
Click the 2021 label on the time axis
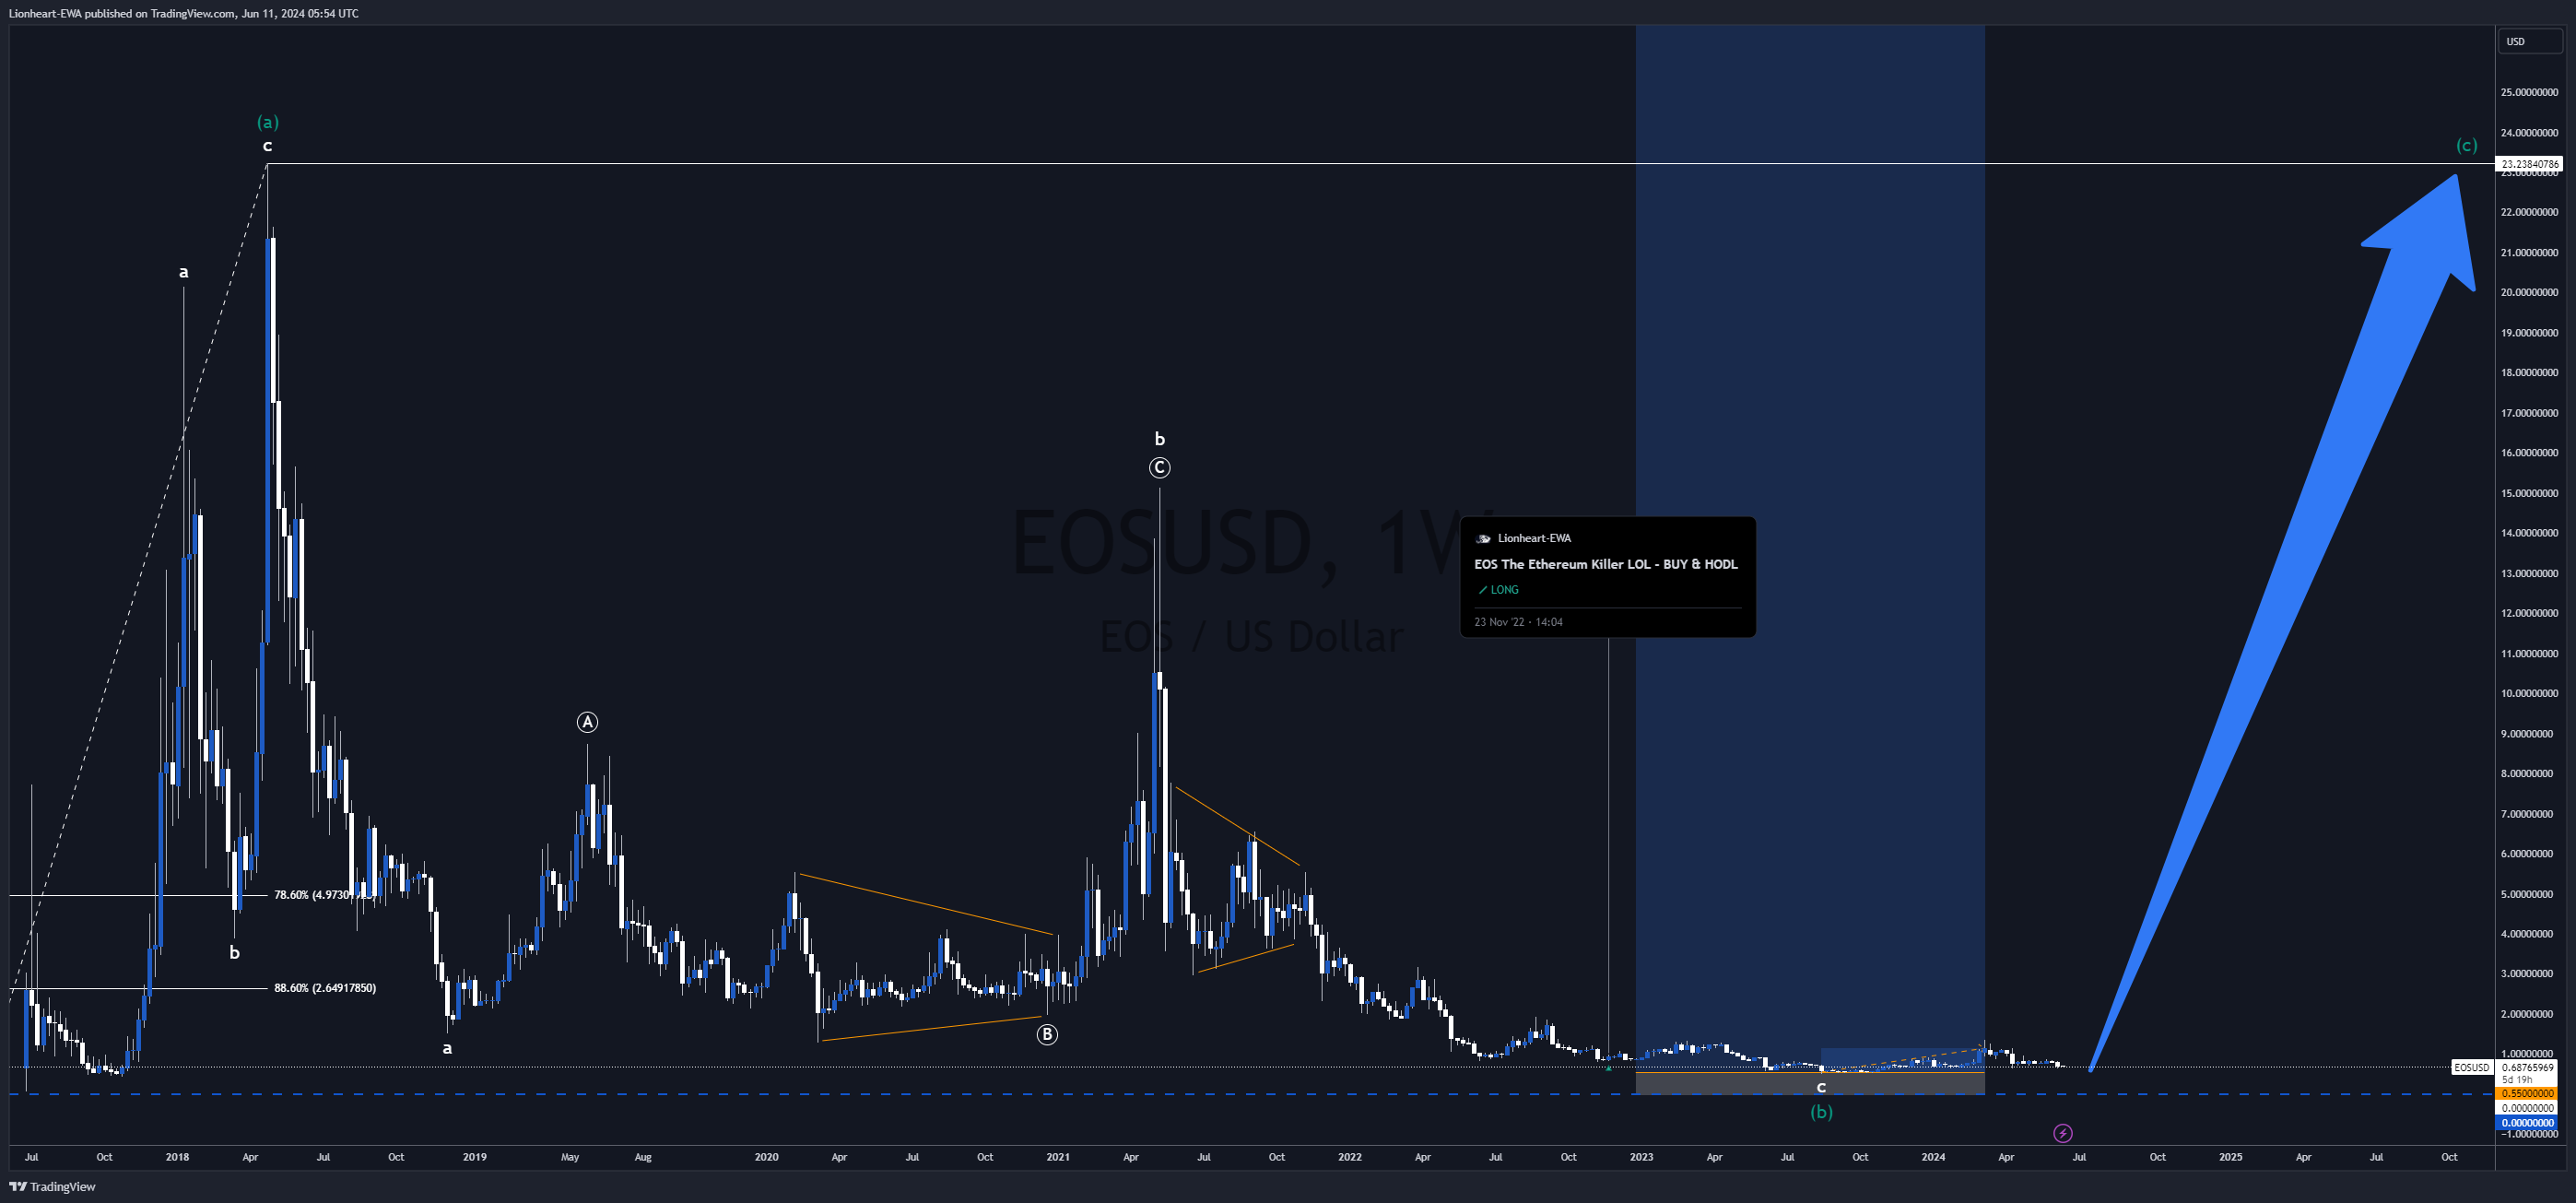[1058, 1157]
